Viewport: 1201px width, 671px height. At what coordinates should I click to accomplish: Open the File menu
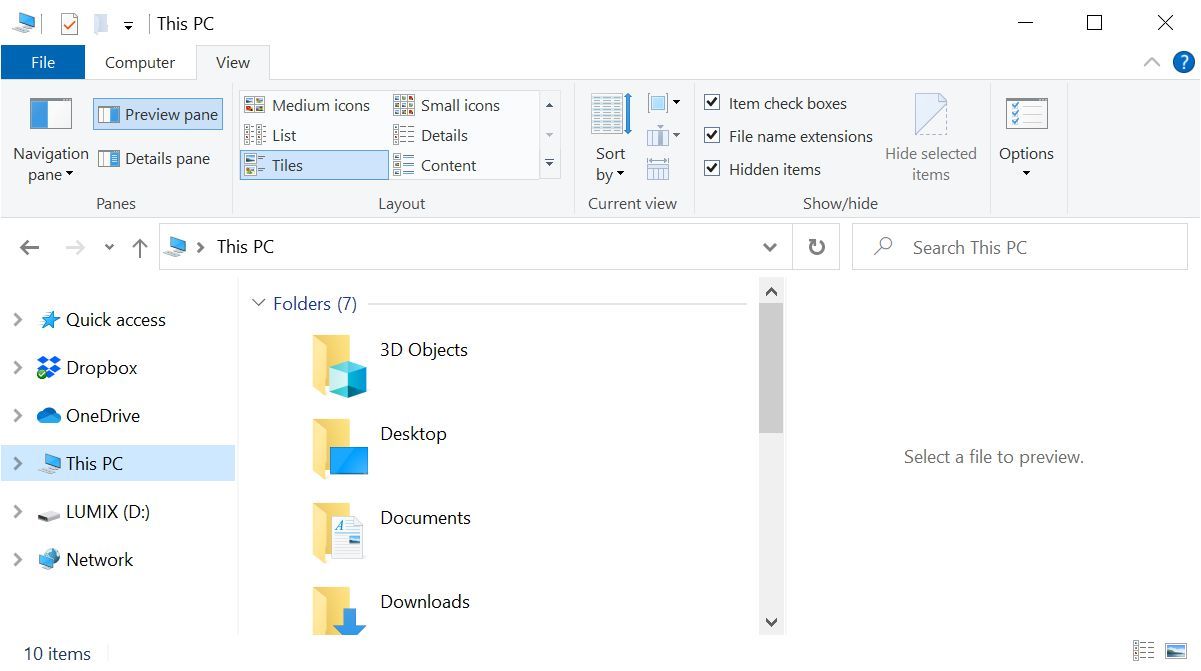43,62
